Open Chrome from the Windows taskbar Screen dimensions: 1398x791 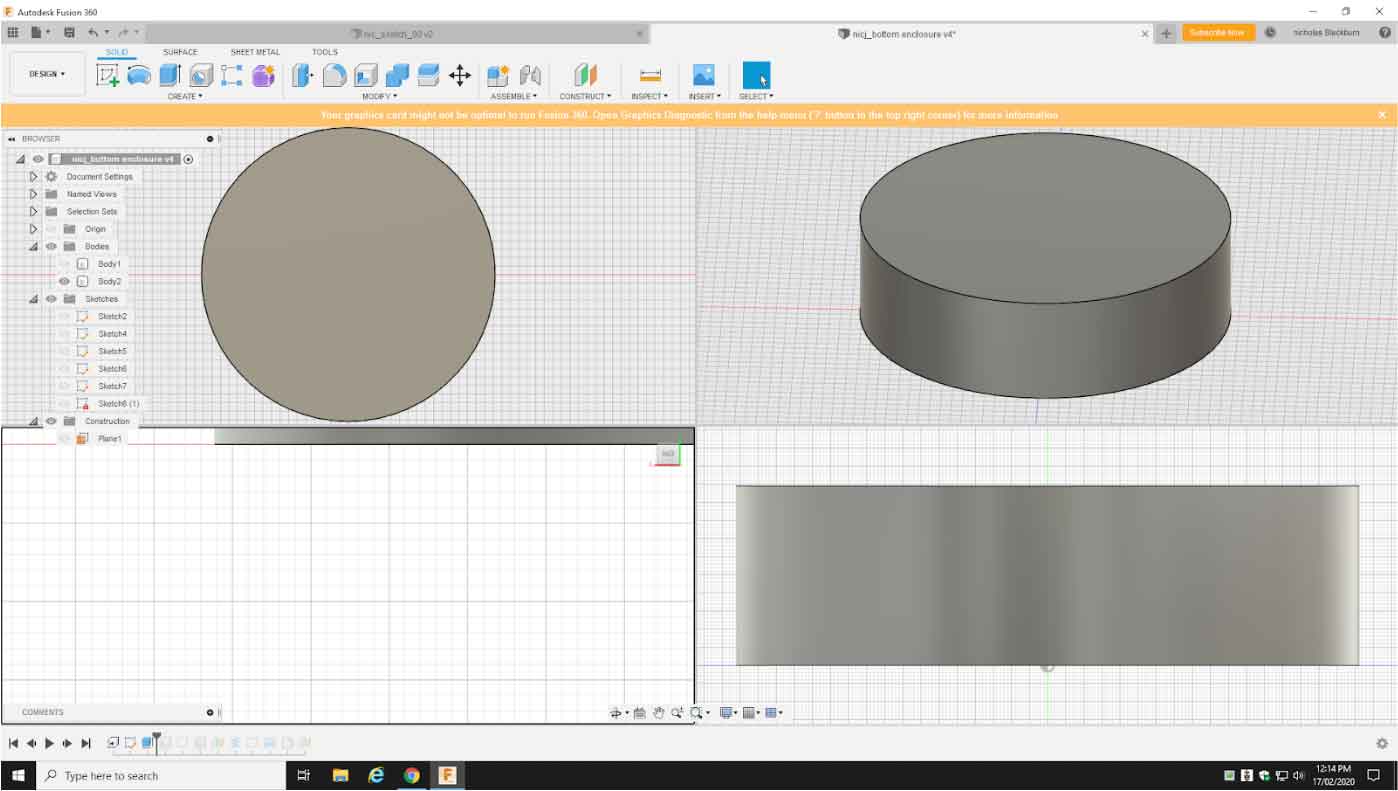(412, 775)
